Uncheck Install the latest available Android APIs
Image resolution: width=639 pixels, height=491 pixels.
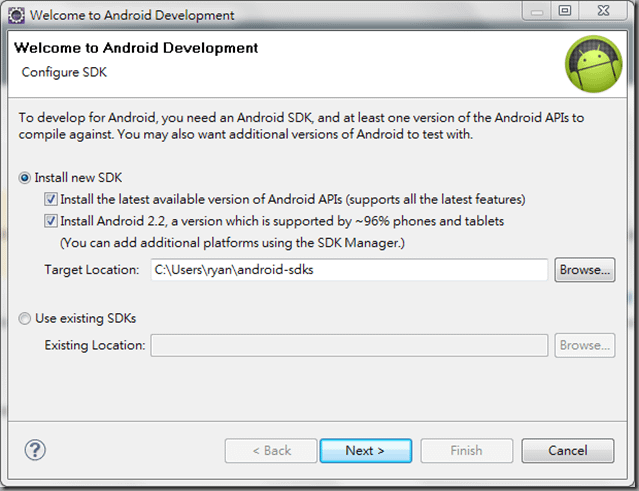click(x=51, y=199)
